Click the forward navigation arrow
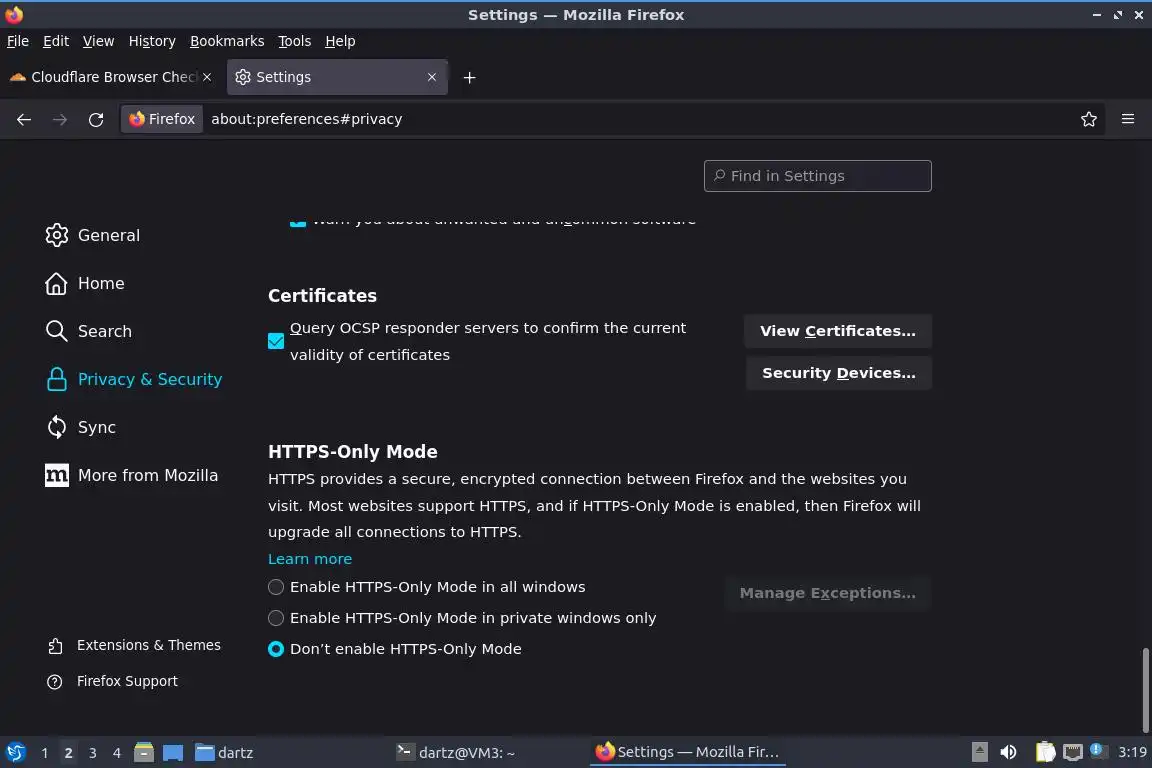Screen dimensions: 1152x768 pos(60,119)
